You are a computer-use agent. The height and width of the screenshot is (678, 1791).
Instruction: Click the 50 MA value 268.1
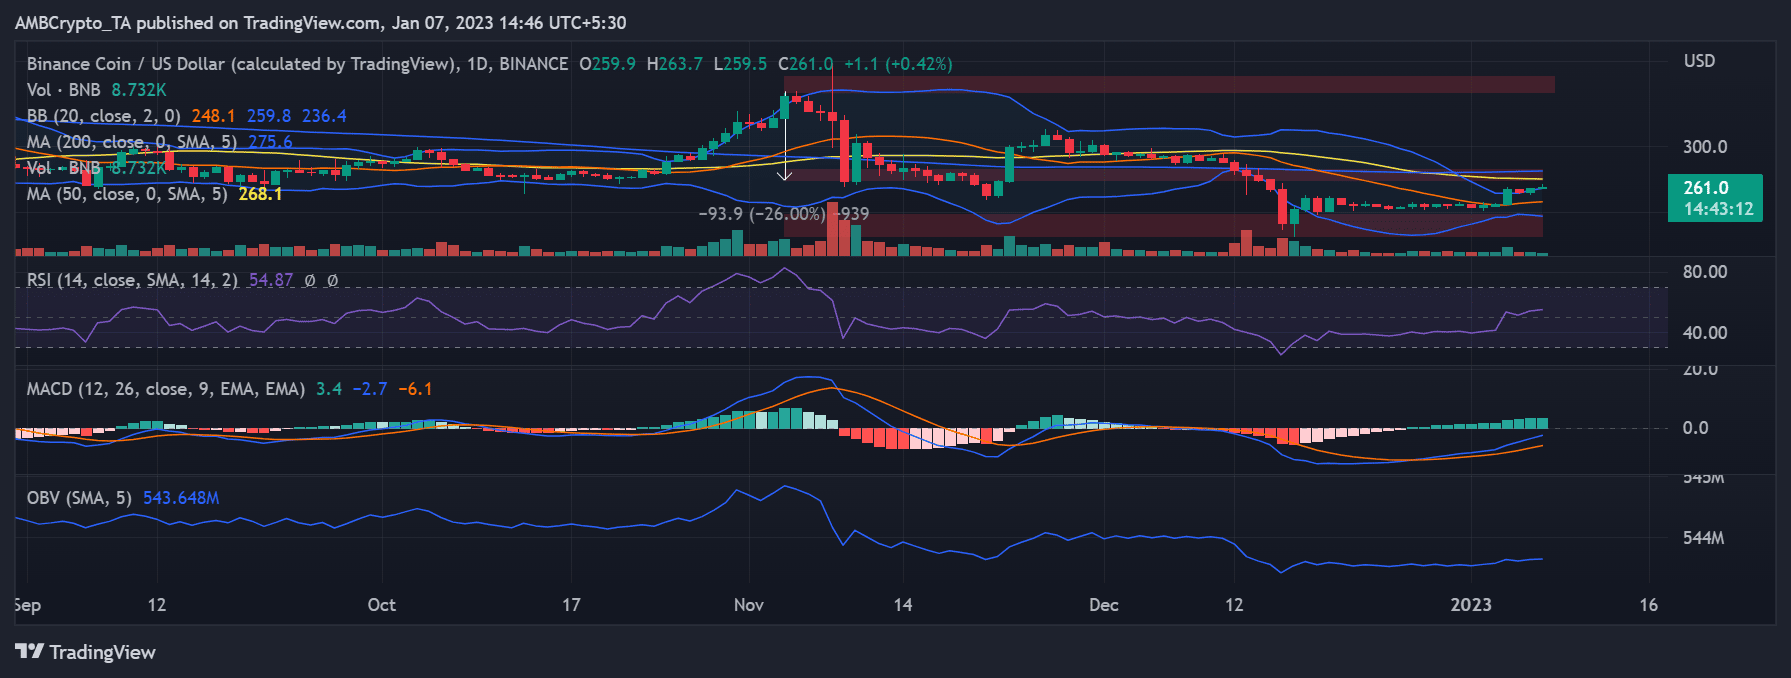(x=260, y=194)
